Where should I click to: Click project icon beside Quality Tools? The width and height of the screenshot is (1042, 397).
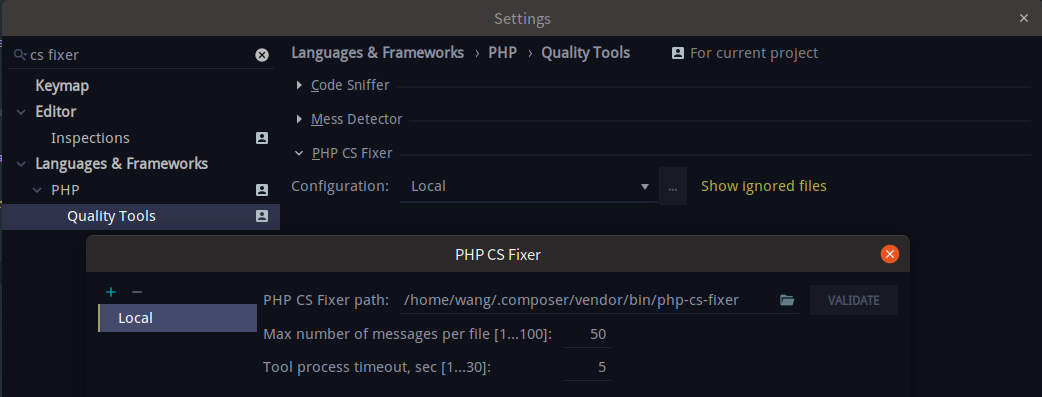coord(262,216)
